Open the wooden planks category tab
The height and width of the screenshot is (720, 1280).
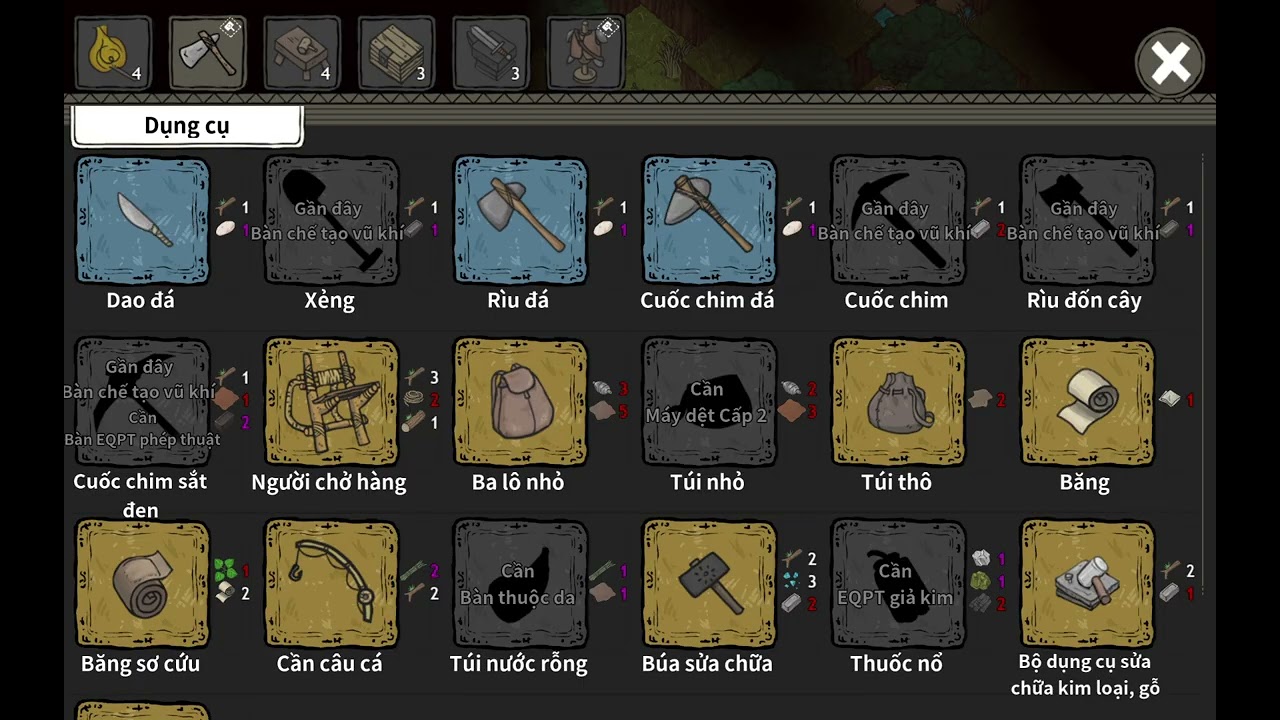point(397,53)
